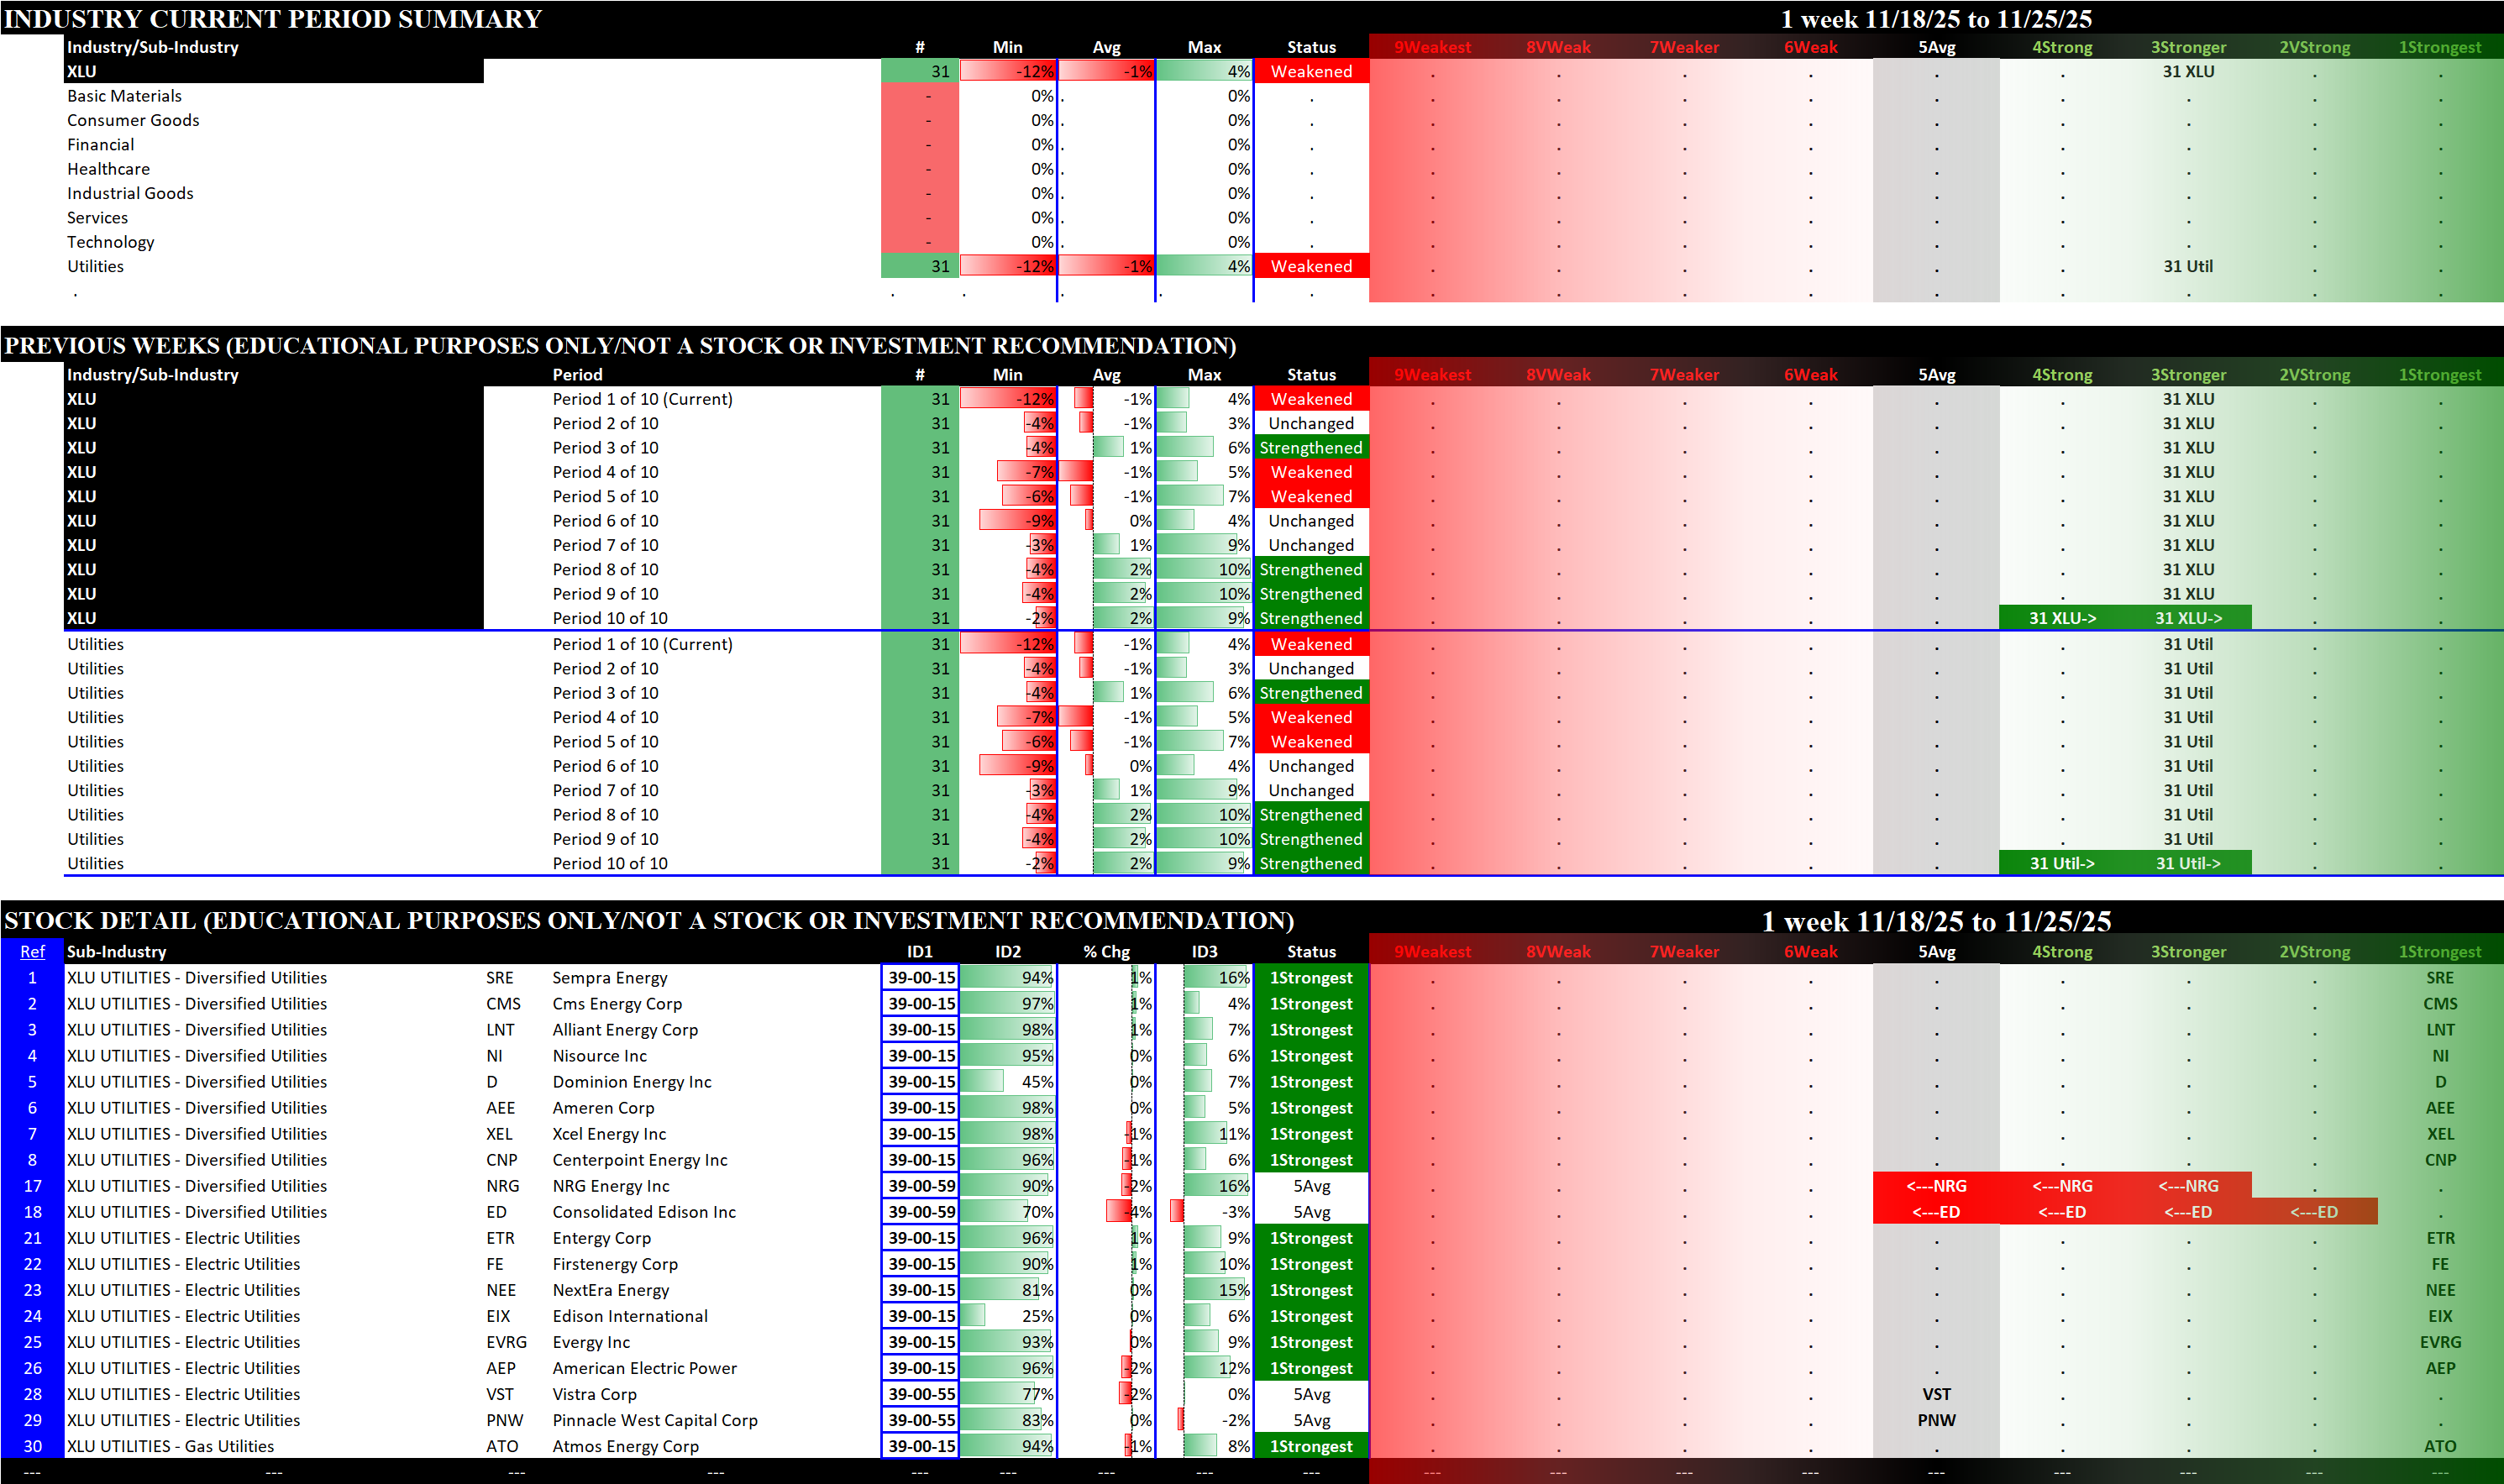The width and height of the screenshot is (2504, 1484).
Task: Click the Ref hyperlink header
Action: tap(32, 952)
